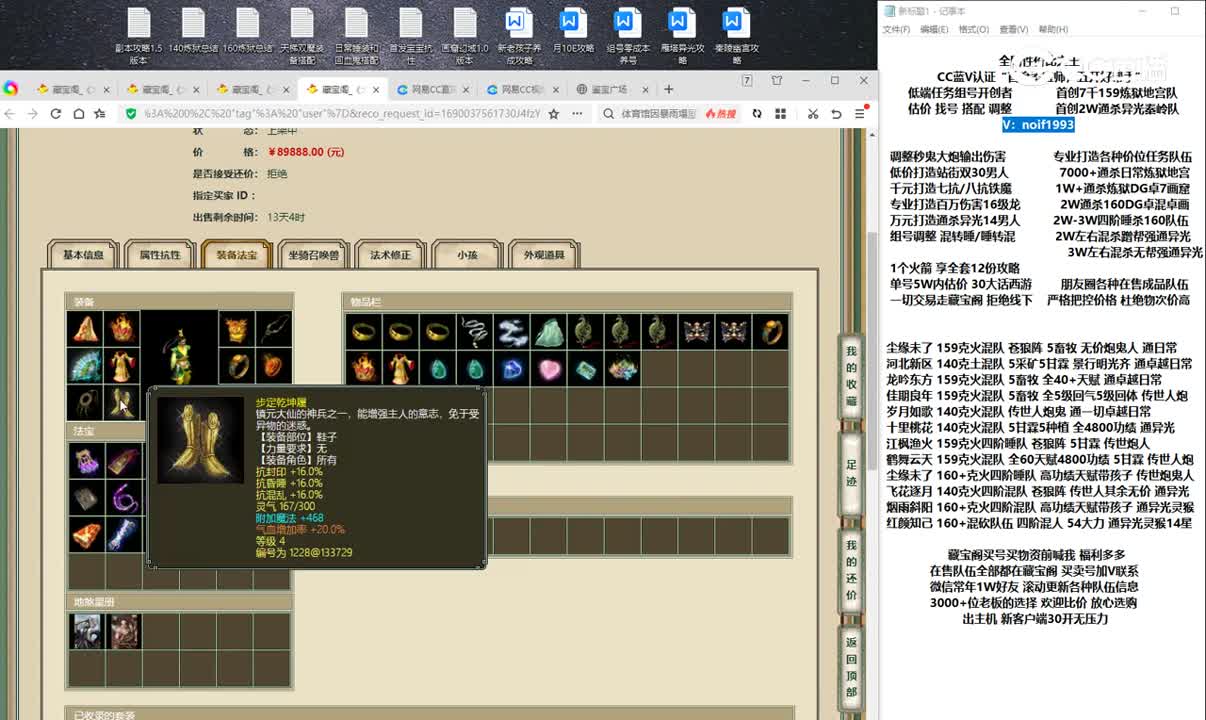
Task: Open the 文件 menu in Notepad
Action: tap(896, 30)
